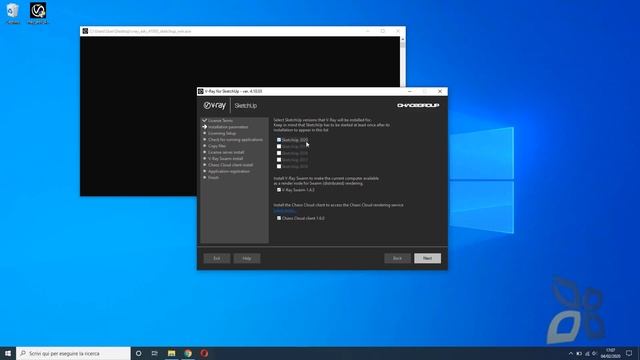The image size is (640, 360).
Task: Open Task View from the taskbar
Action: point(155,353)
